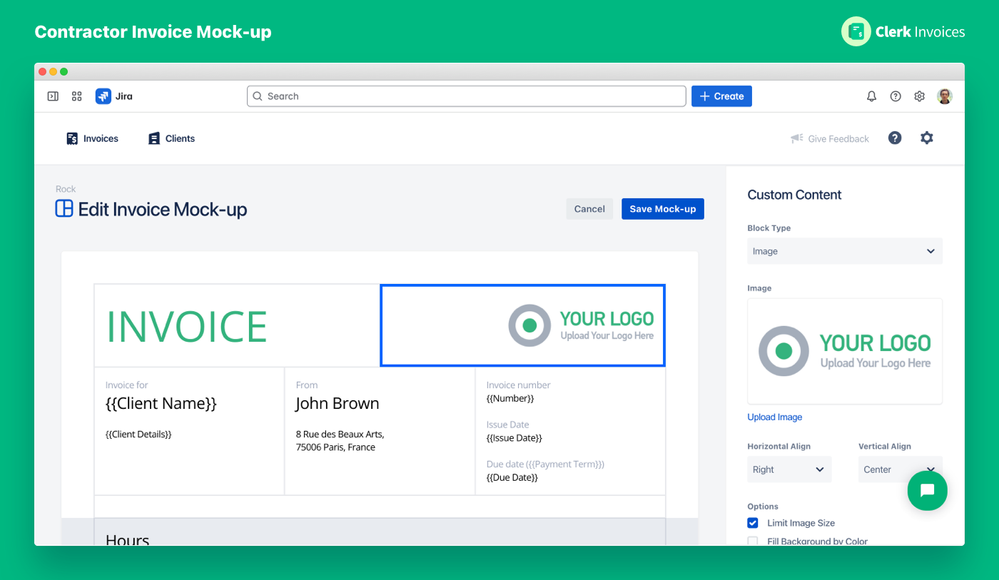Open the Block Type dropdown showing Image
Viewport: 999px width, 580px height.
tap(844, 251)
